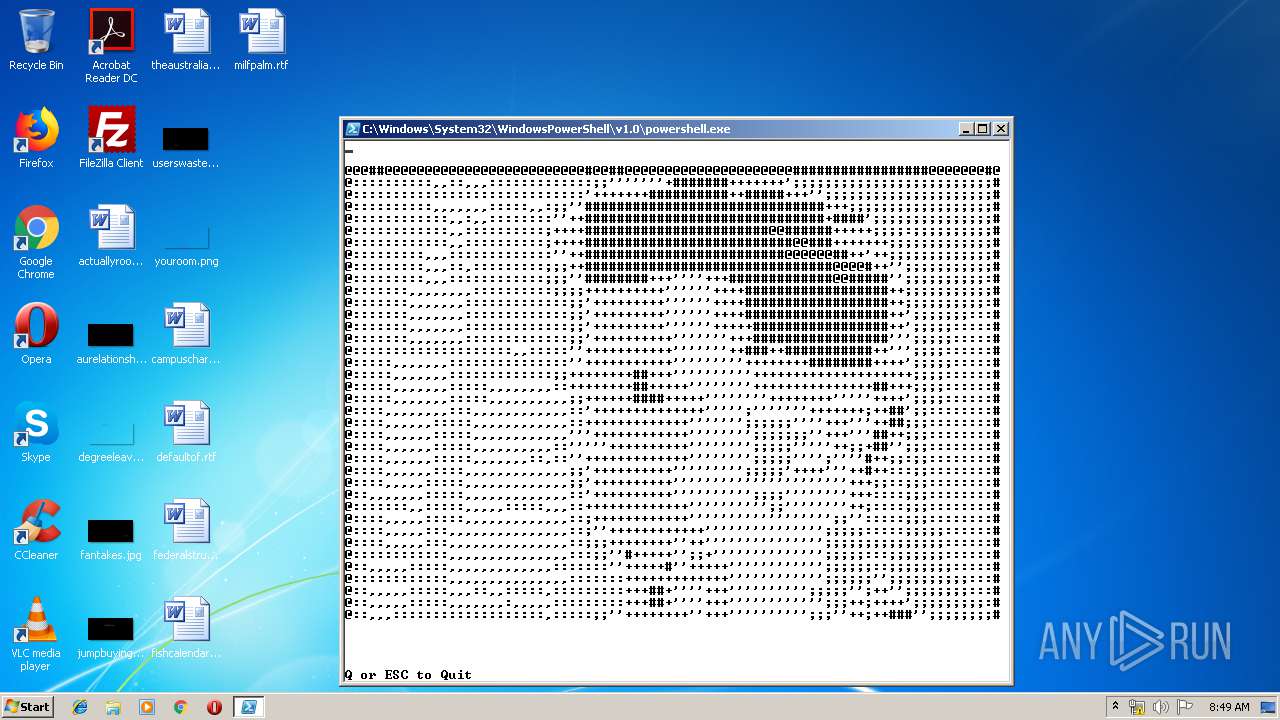Open the PowerShell window system menu icon
Screen dimensions: 1280x720
[352, 129]
